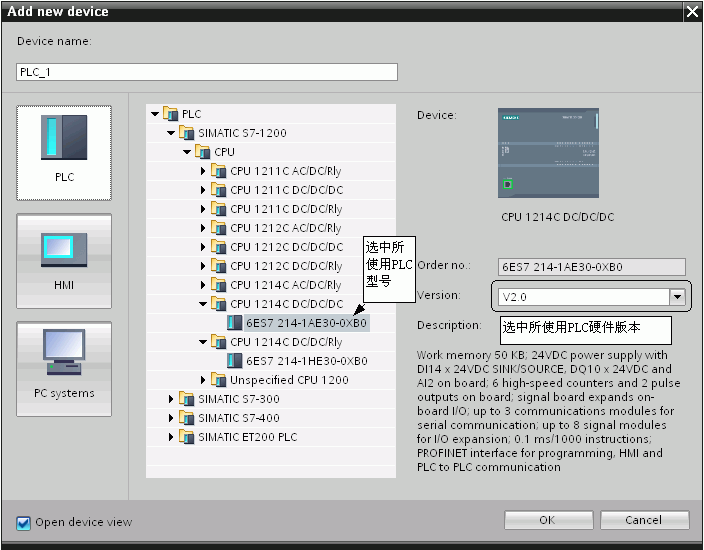The height and width of the screenshot is (550, 704).
Task: Expand the SIMATIC S7-300 node
Action: pos(171,399)
